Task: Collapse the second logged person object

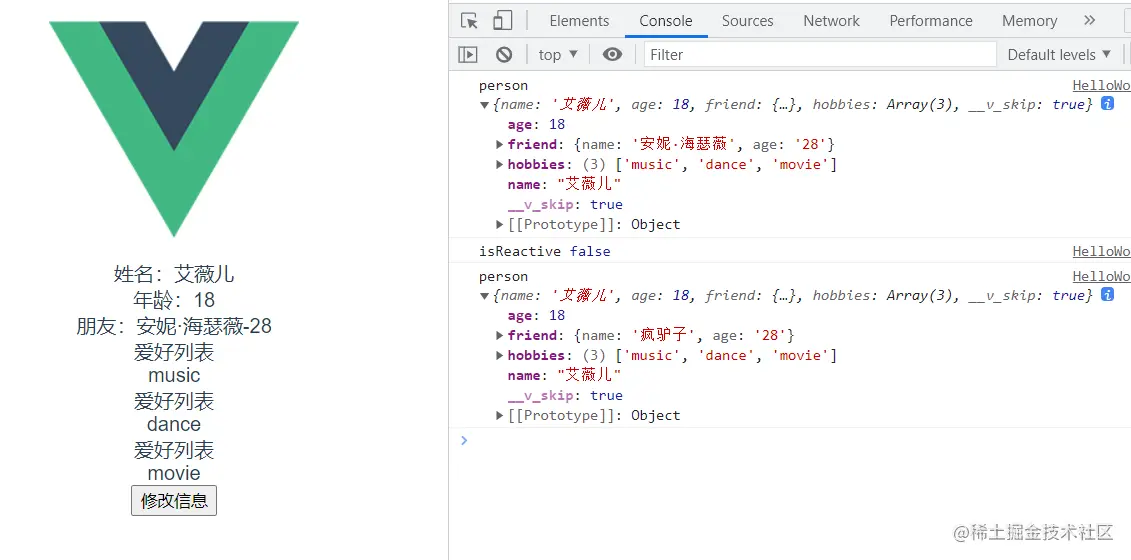Action: pyautogui.click(x=485, y=296)
